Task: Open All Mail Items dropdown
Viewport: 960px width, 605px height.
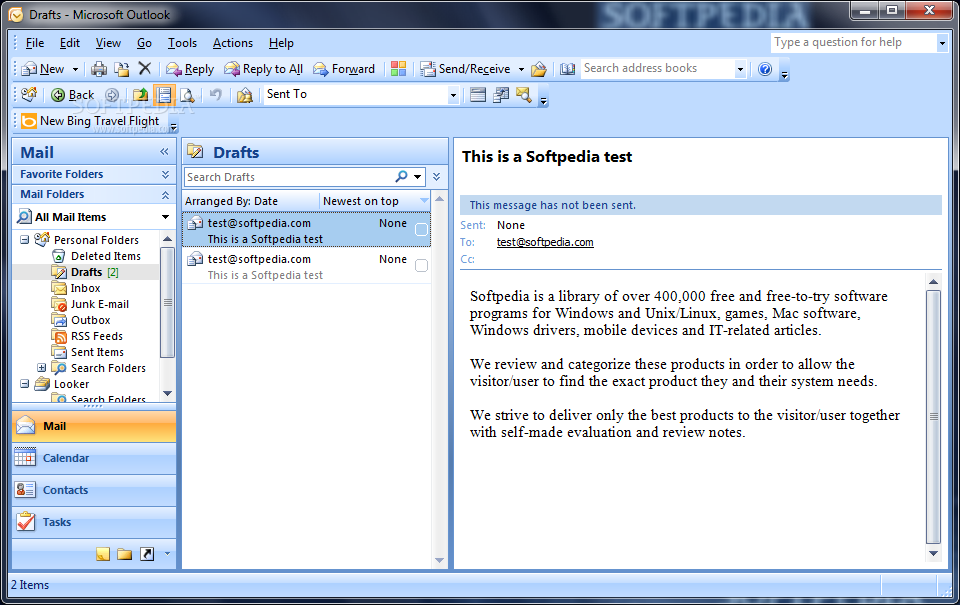Action: click(165, 217)
